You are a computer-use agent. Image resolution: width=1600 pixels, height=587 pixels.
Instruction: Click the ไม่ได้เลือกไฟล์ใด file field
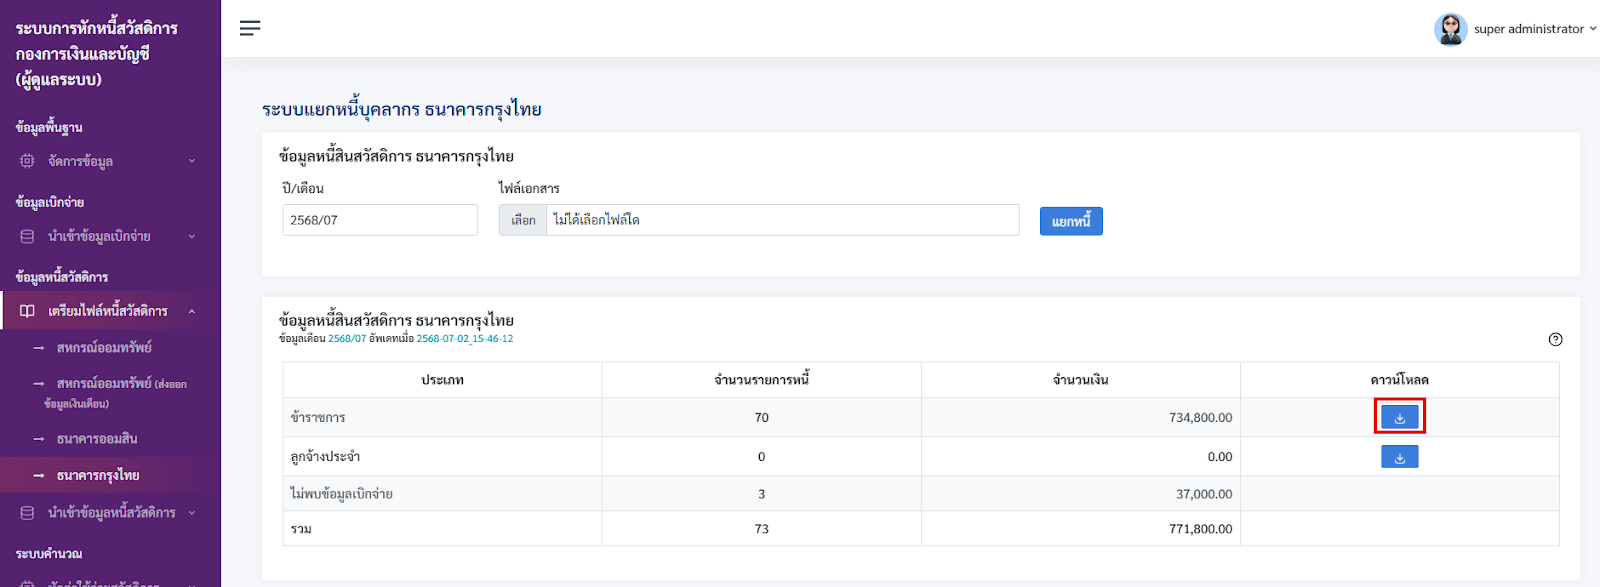click(x=783, y=220)
